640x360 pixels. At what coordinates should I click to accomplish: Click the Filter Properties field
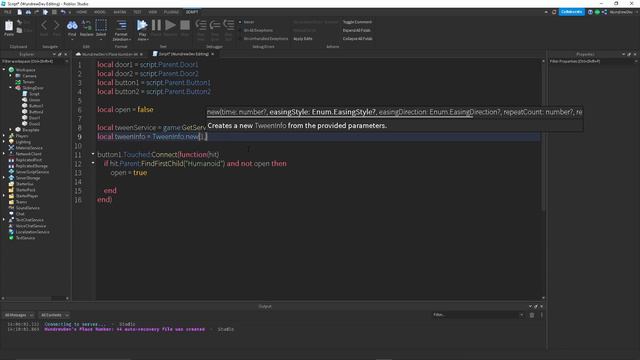593,61
